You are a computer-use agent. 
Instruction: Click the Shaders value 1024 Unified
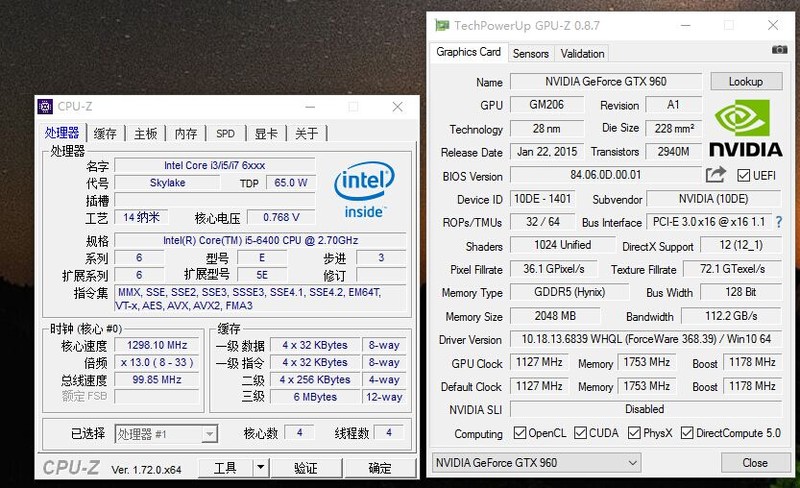[x=563, y=245]
